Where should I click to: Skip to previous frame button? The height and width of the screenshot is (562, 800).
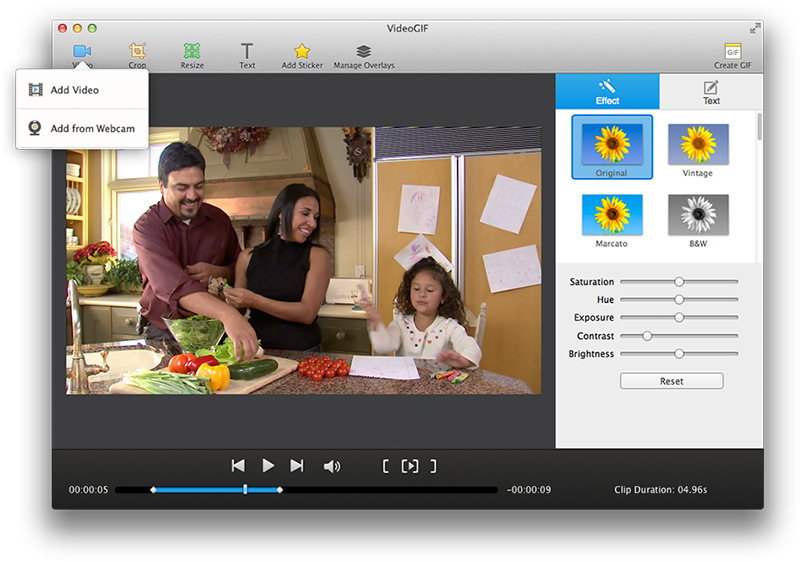tap(238, 466)
